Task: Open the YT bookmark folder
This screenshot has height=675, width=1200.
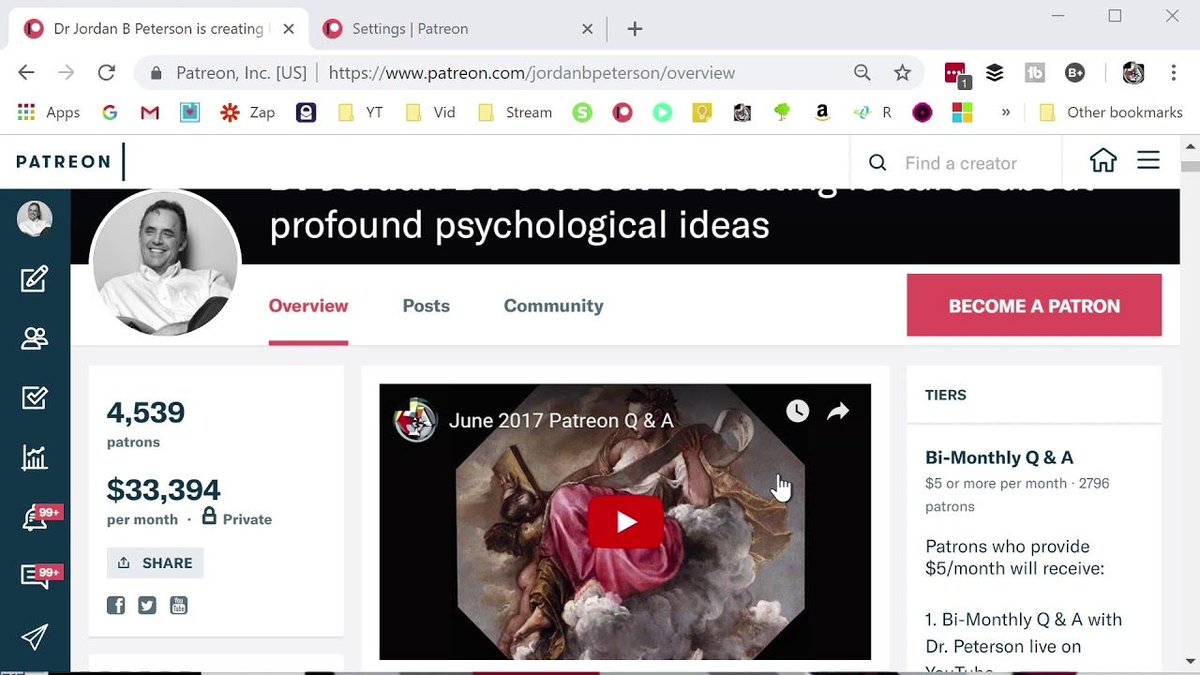Action: (361, 112)
